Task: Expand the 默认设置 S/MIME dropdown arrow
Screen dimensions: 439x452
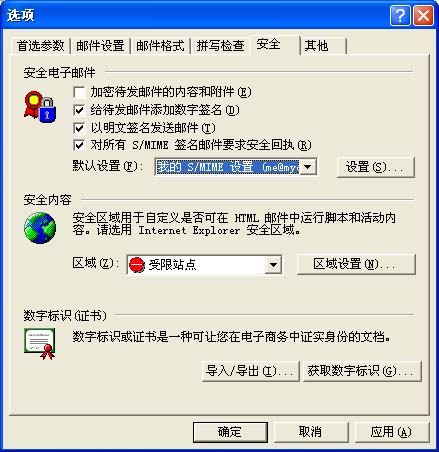Action: click(308, 166)
